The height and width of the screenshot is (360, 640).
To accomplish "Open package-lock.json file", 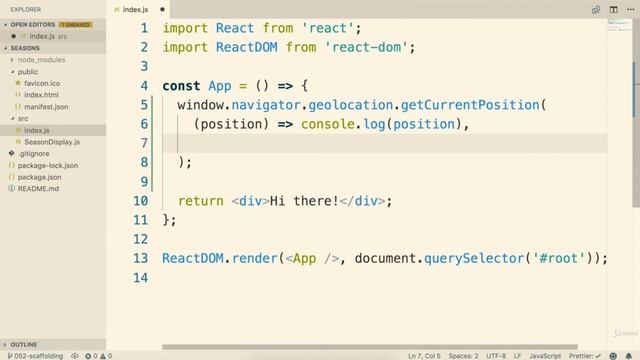I will point(48,166).
